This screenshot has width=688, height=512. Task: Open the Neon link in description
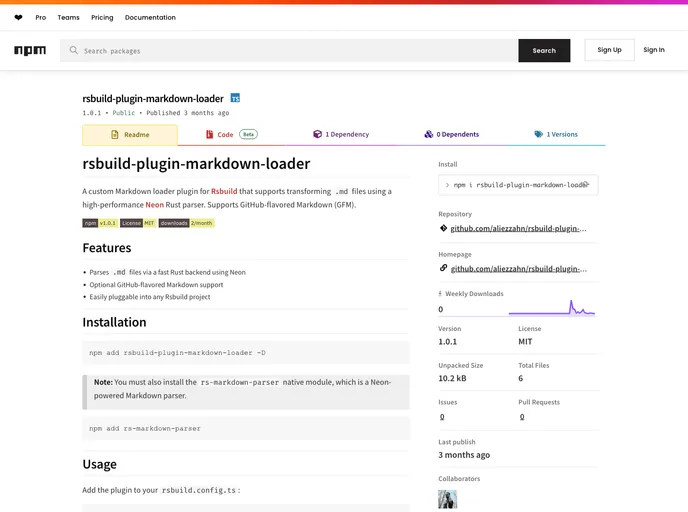(x=154, y=205)
